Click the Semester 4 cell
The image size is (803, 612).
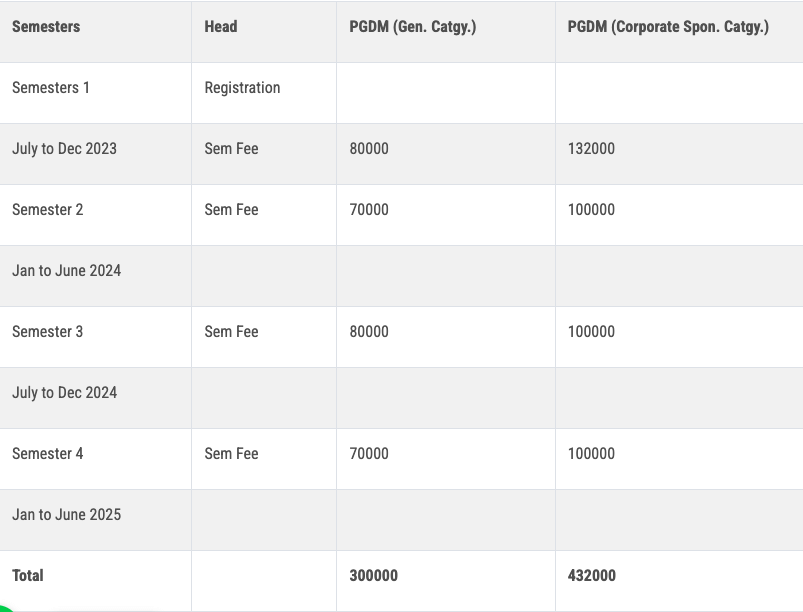tap(48, 454)
